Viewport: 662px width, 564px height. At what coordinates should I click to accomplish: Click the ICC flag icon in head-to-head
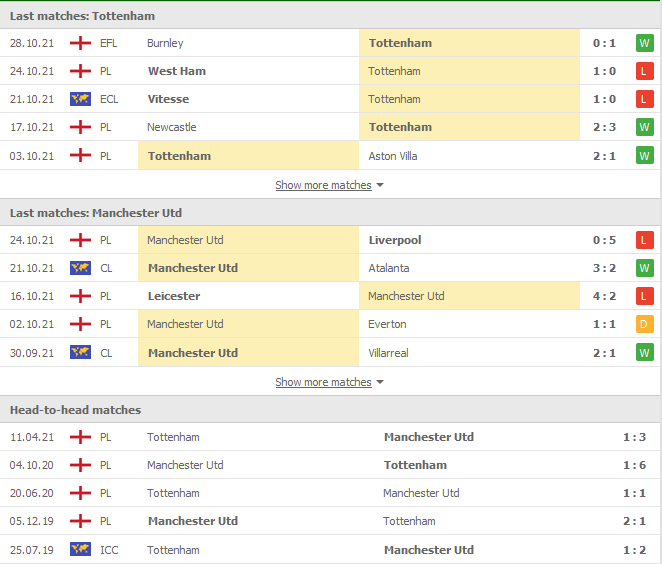[80, 549]
